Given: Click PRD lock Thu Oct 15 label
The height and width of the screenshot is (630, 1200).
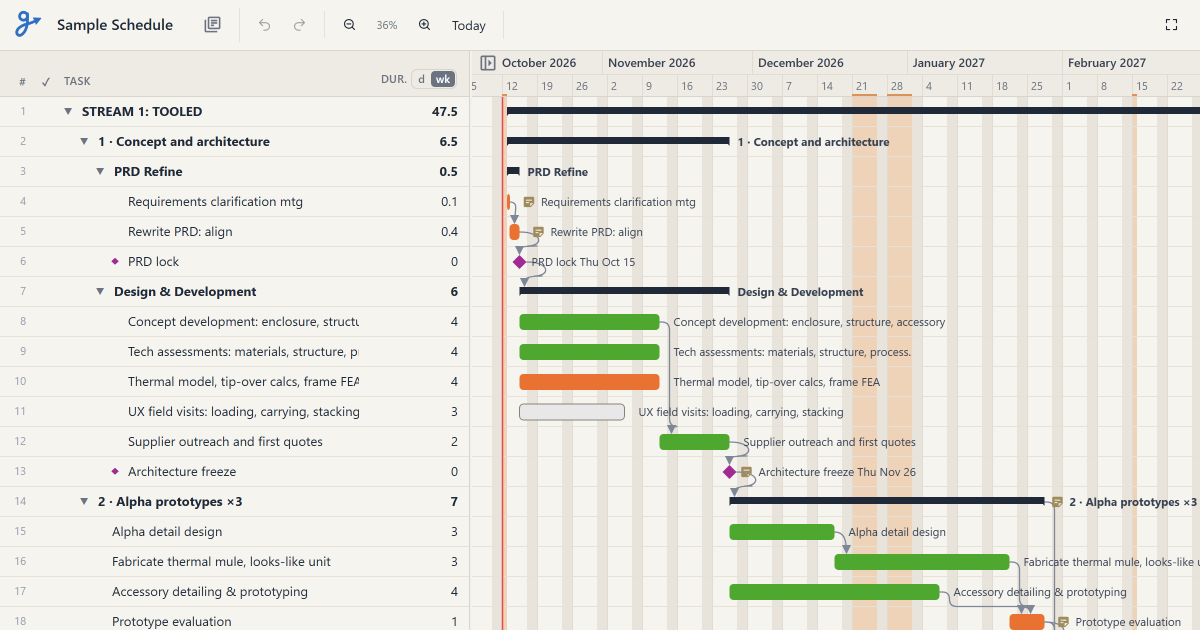Looking at the screenshot, I should [x=583, y=262].
